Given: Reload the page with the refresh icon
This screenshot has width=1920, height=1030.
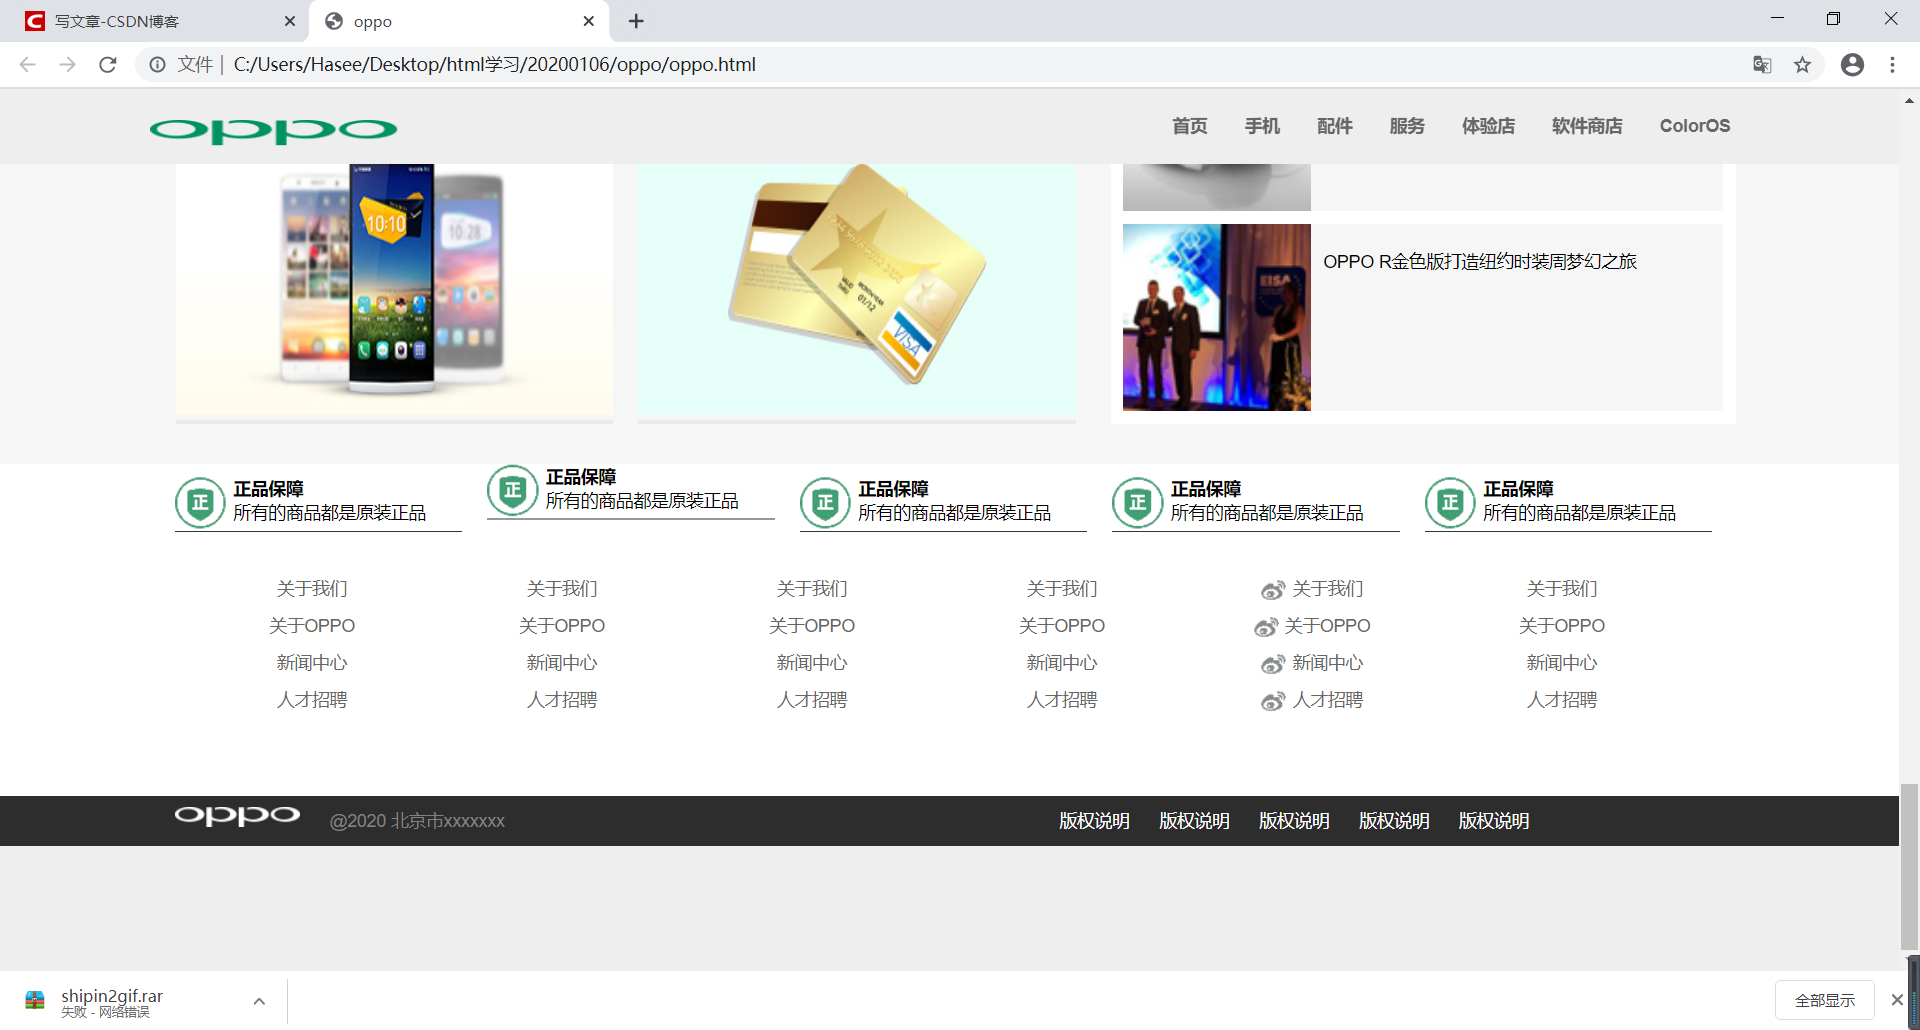Looking at the screenshot, I should point(108,64).
